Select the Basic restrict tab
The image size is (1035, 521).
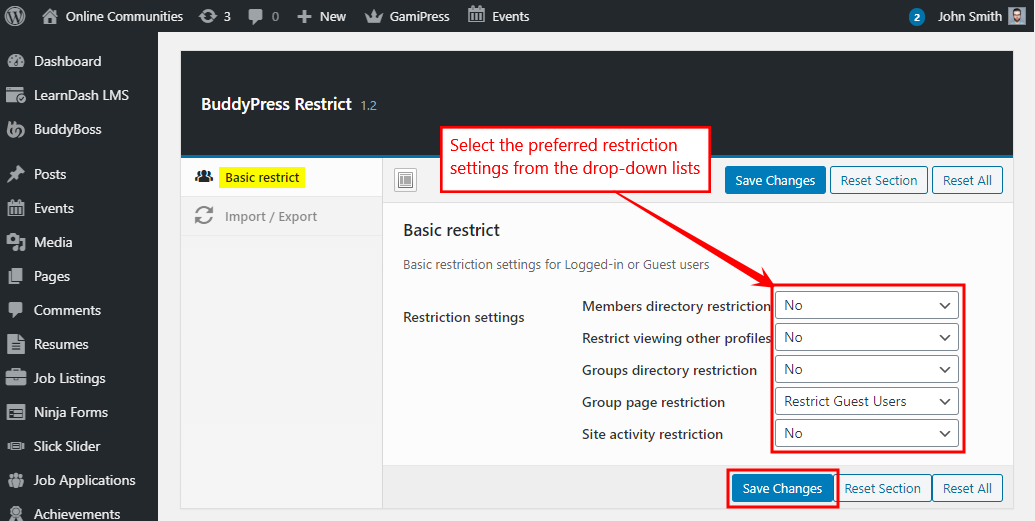[262, 177]
